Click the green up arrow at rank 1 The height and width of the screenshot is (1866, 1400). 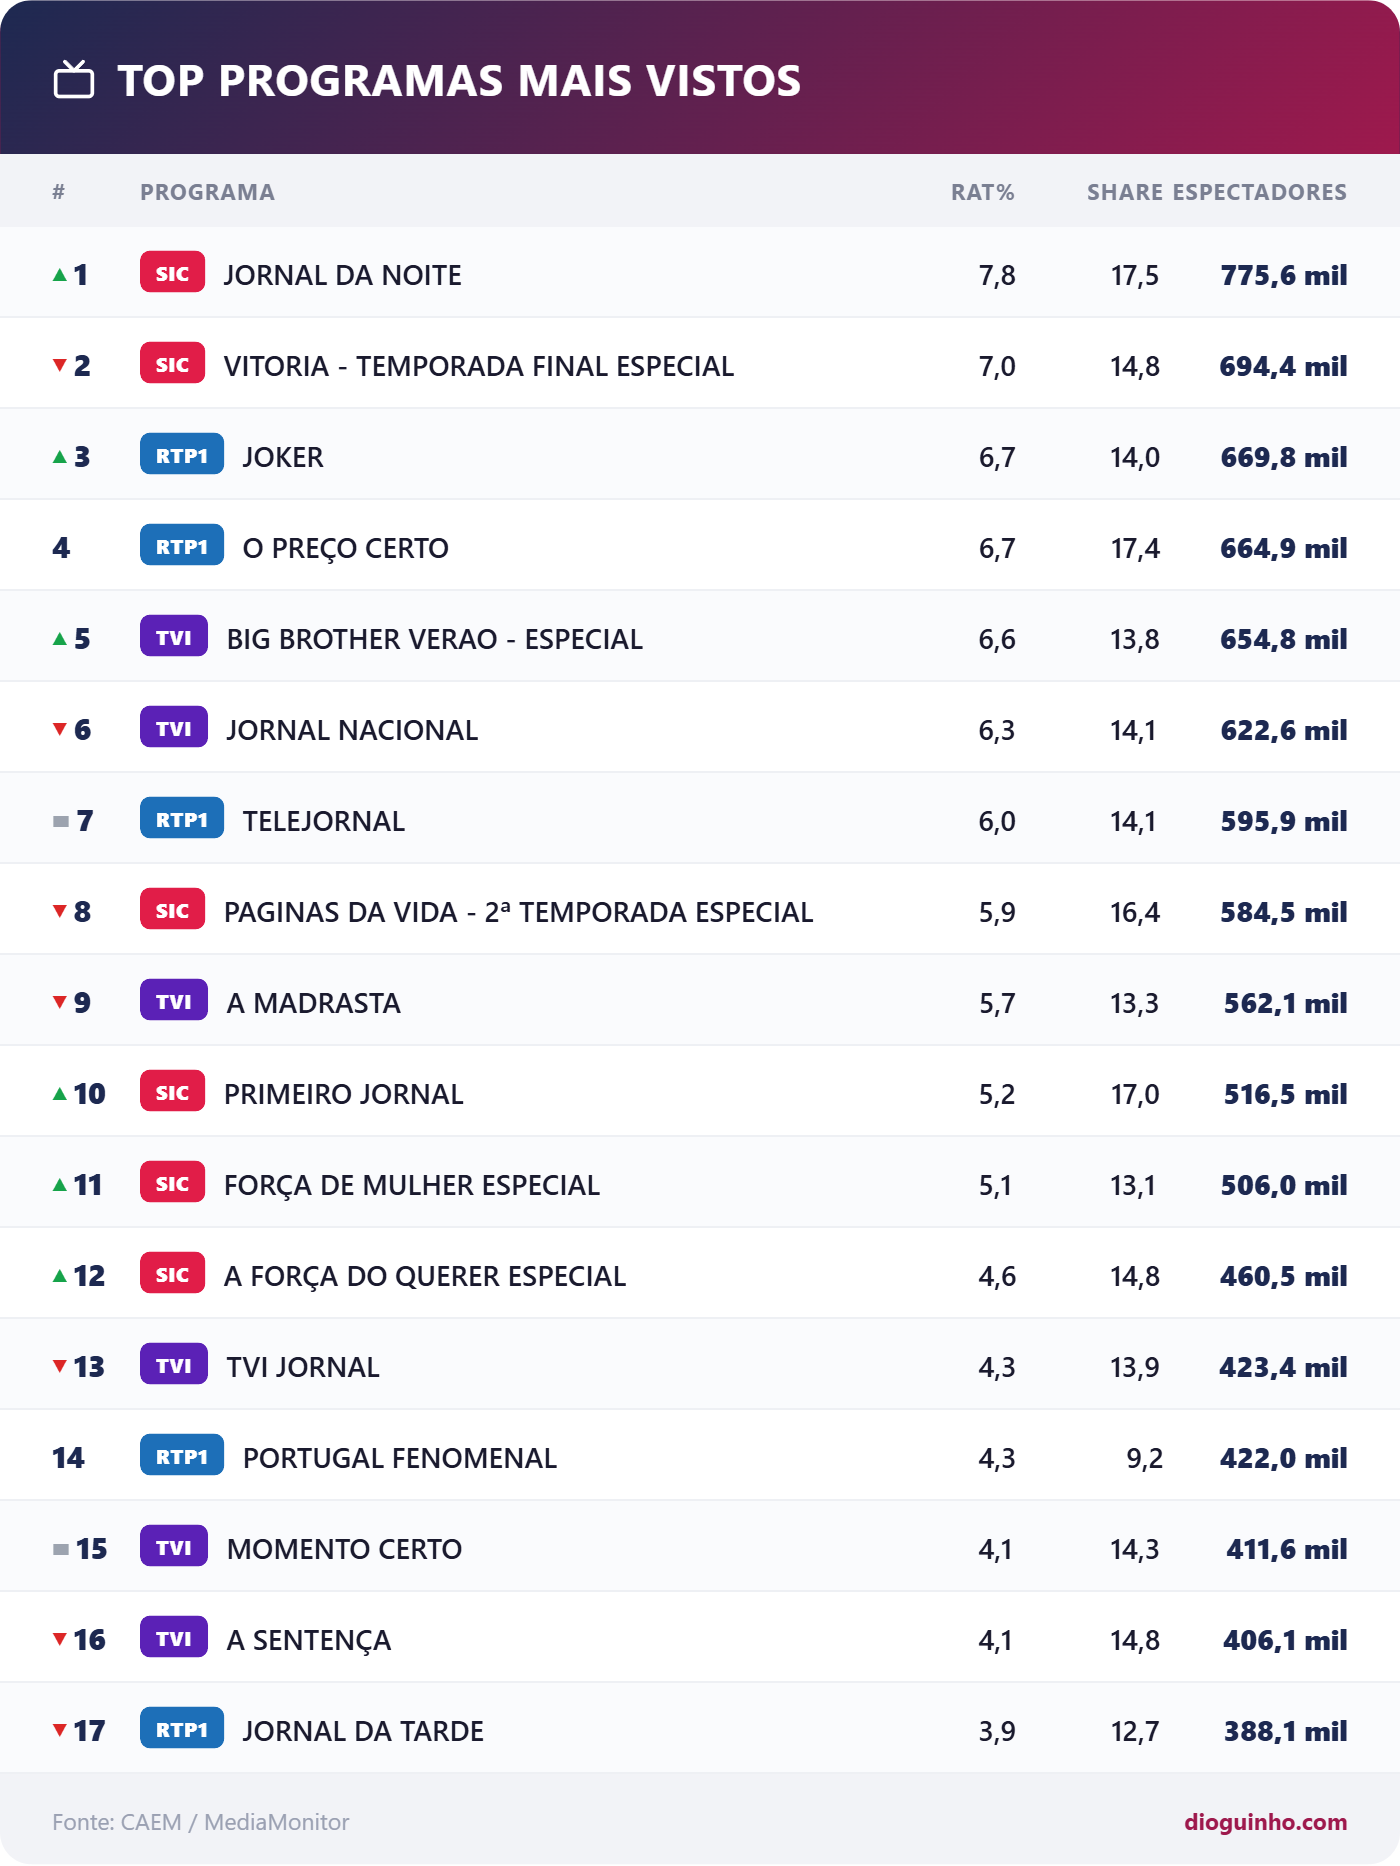click(x=60, y=274)
